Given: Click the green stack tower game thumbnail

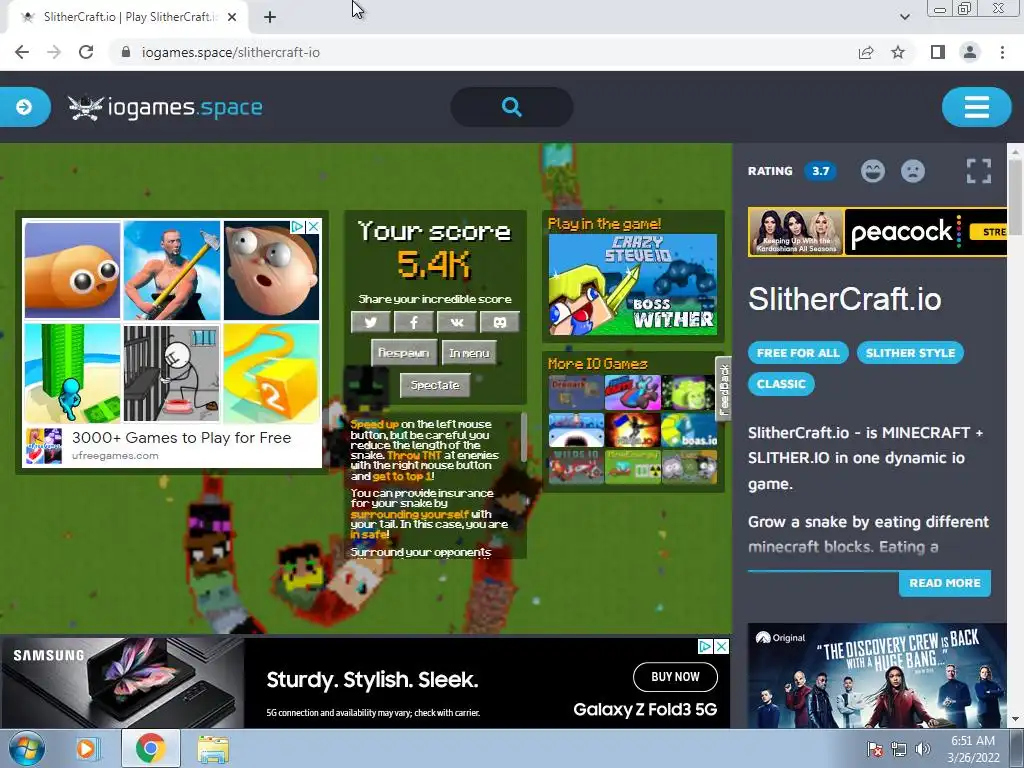Looking at the screenshot, I should (x=72, y=373).
